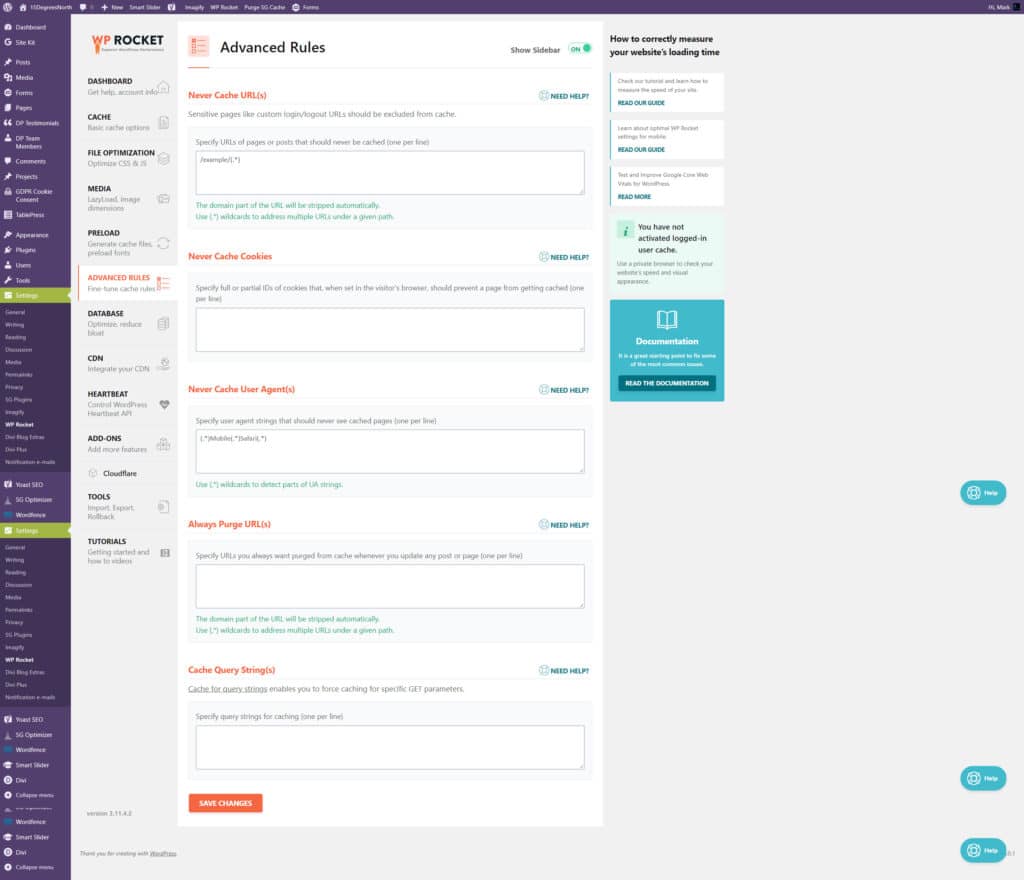
Task: Click READ OUR GUIDE about measuring speed
Action: (x=641, y=103)
